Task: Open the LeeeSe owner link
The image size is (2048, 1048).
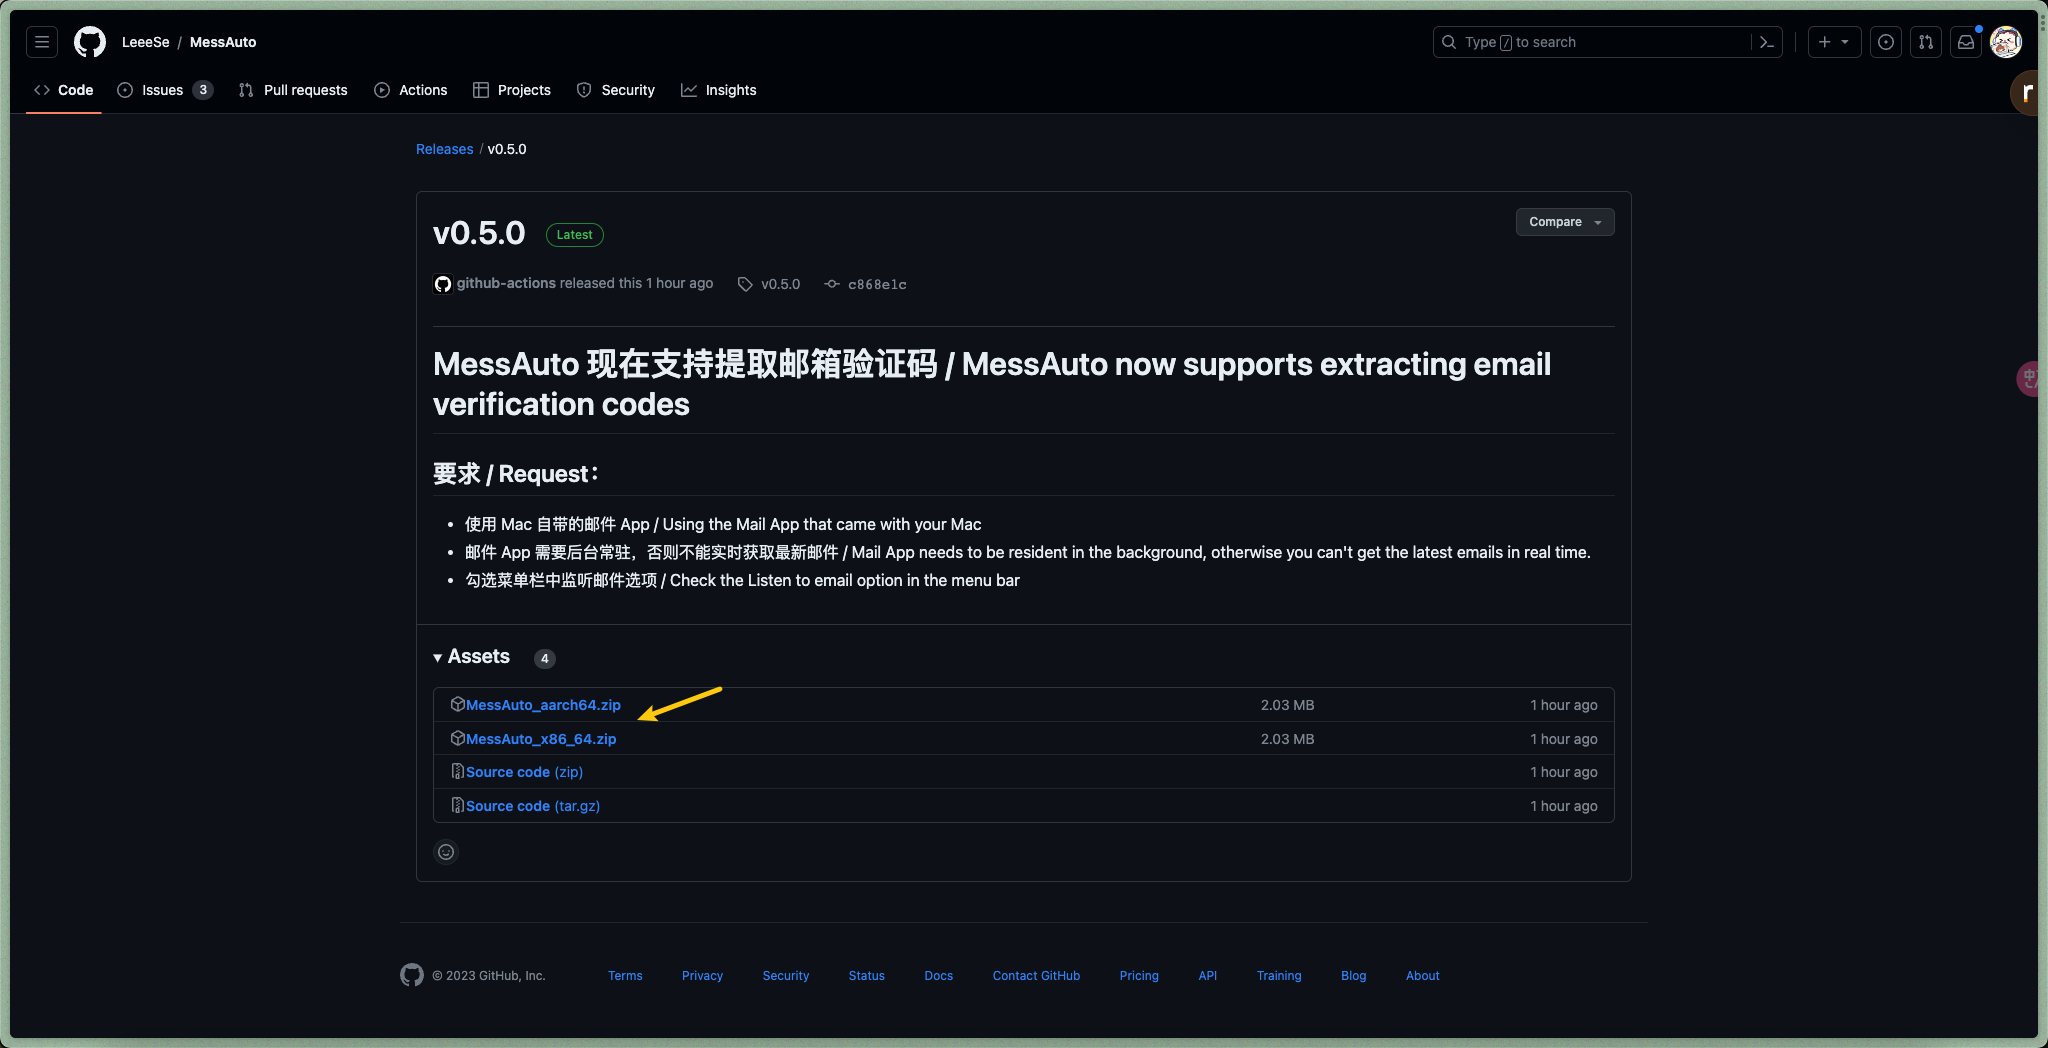Action: tap(146, 42)
